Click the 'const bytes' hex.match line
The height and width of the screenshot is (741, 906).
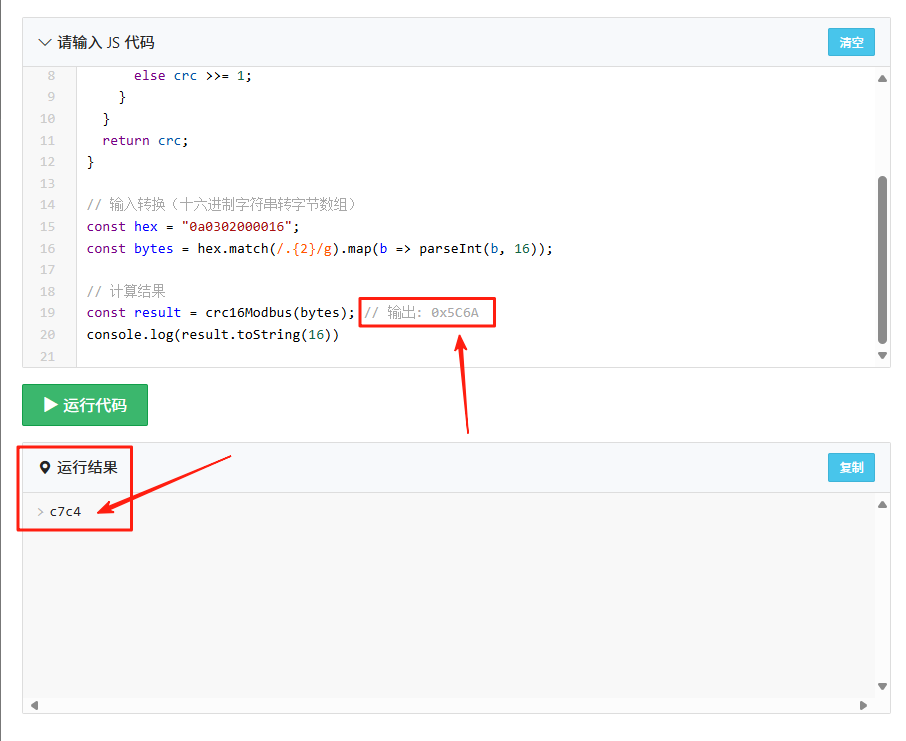320,249
